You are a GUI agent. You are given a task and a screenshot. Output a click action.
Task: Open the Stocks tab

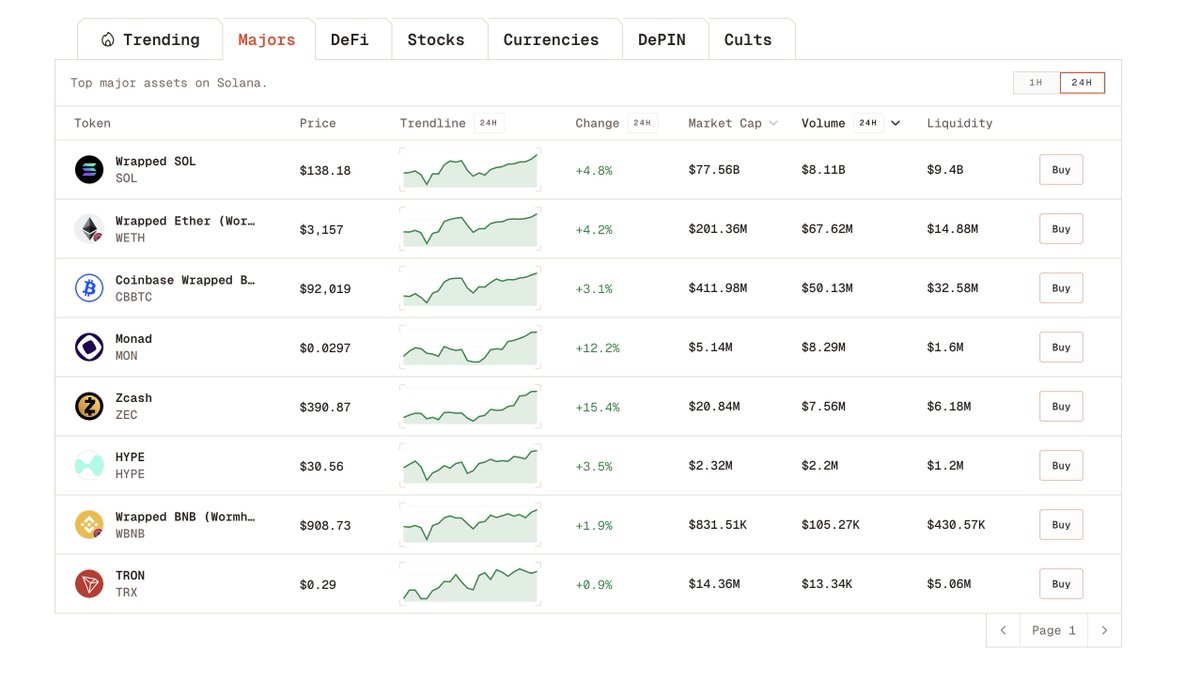coord(436,40)
